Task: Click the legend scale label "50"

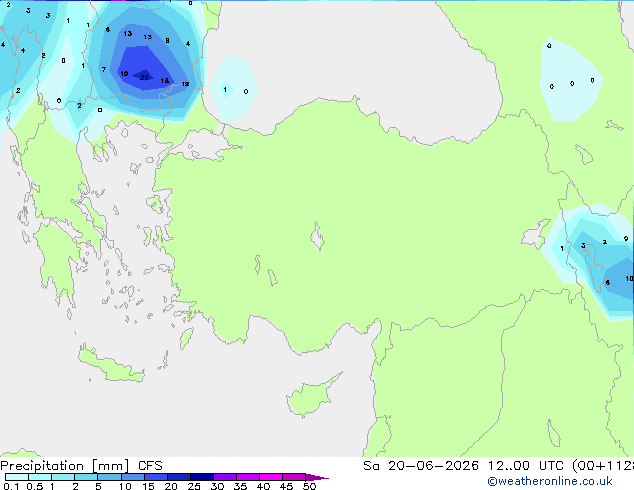Action: click(309, 486)
